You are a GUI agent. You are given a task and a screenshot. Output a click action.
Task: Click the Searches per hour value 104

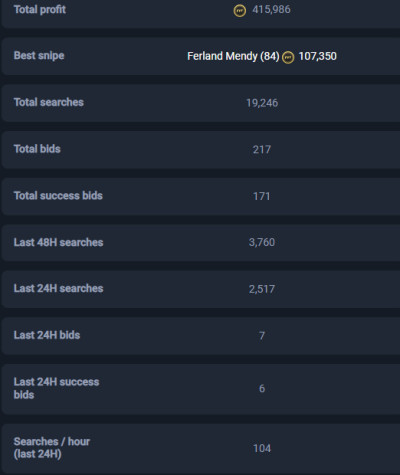[262, 448]
